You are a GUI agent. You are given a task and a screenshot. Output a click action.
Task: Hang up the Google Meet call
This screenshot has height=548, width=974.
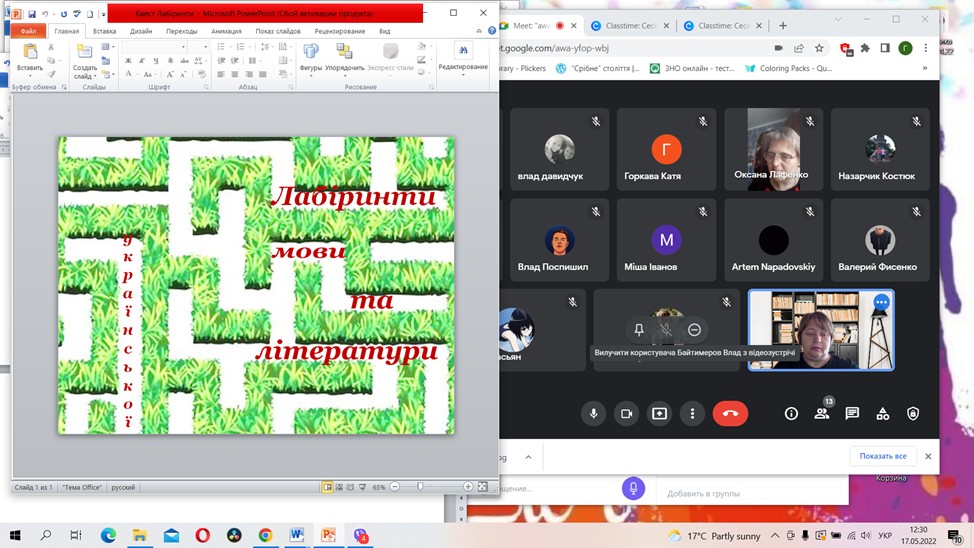tap(730, 413)
